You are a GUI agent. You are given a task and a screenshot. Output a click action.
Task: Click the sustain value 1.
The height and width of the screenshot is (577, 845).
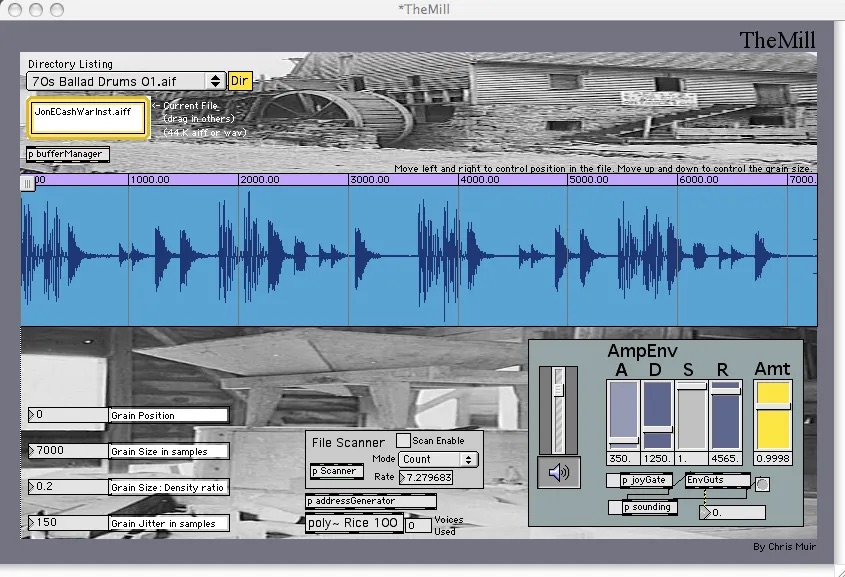tap(691, 458)
